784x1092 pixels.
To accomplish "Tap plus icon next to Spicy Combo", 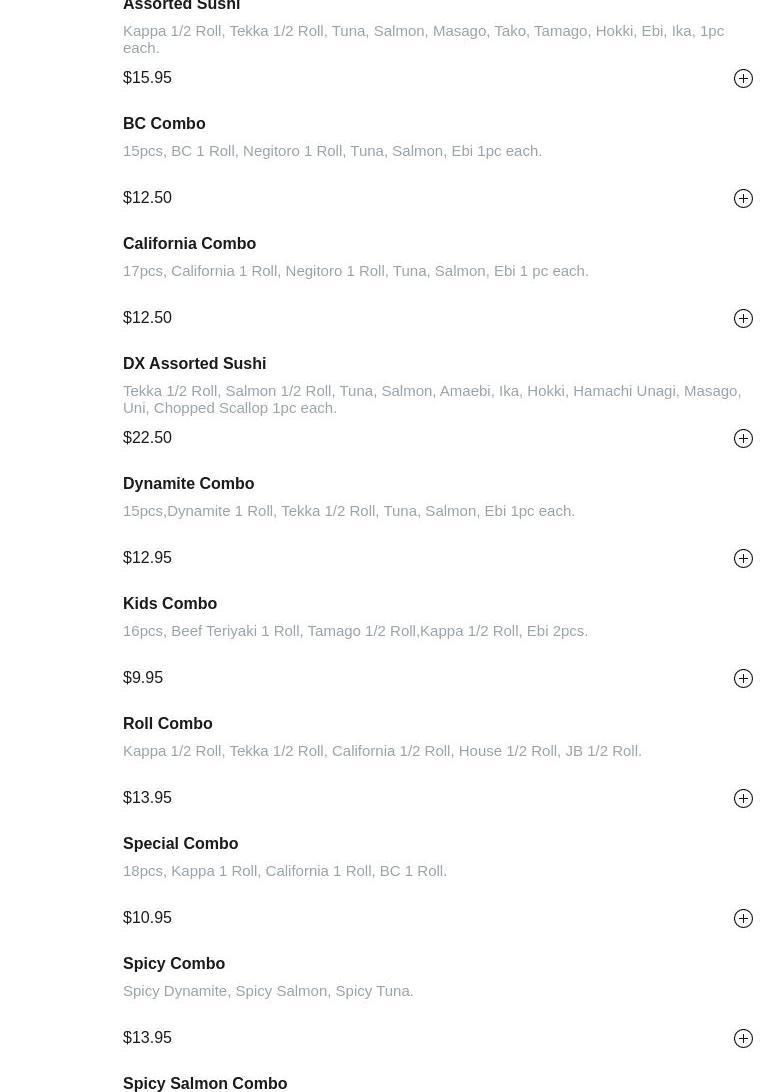I will 743,1038.
